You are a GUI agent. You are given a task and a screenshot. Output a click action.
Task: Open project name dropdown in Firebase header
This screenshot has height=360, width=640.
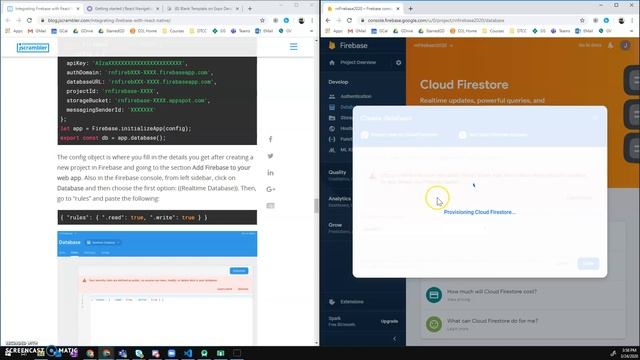click(433, 45)
